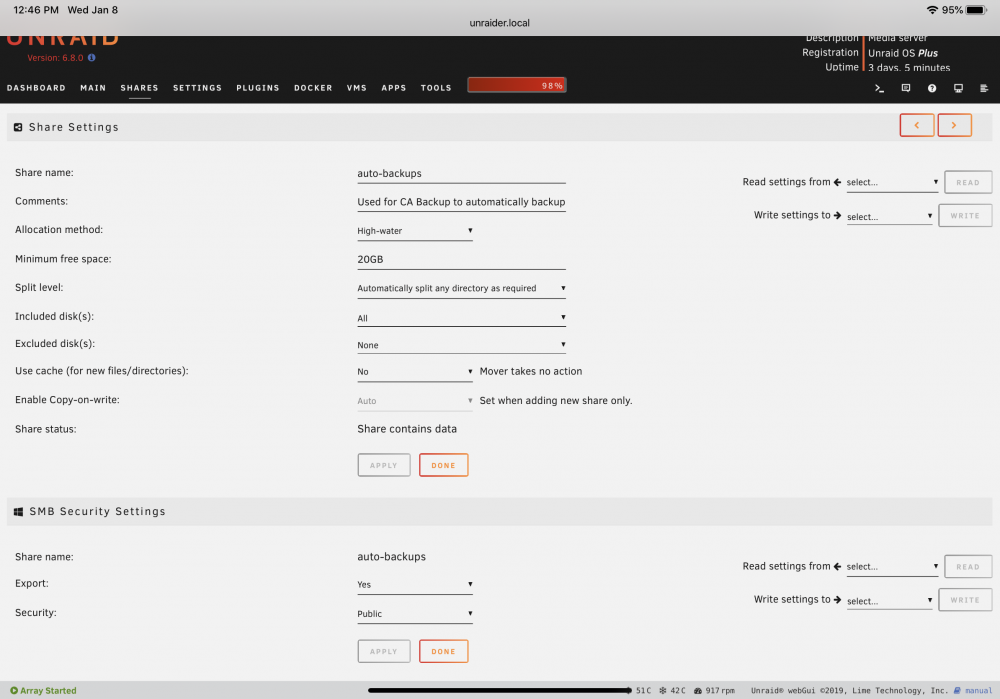Open the manual link in footer

point(978,690)
